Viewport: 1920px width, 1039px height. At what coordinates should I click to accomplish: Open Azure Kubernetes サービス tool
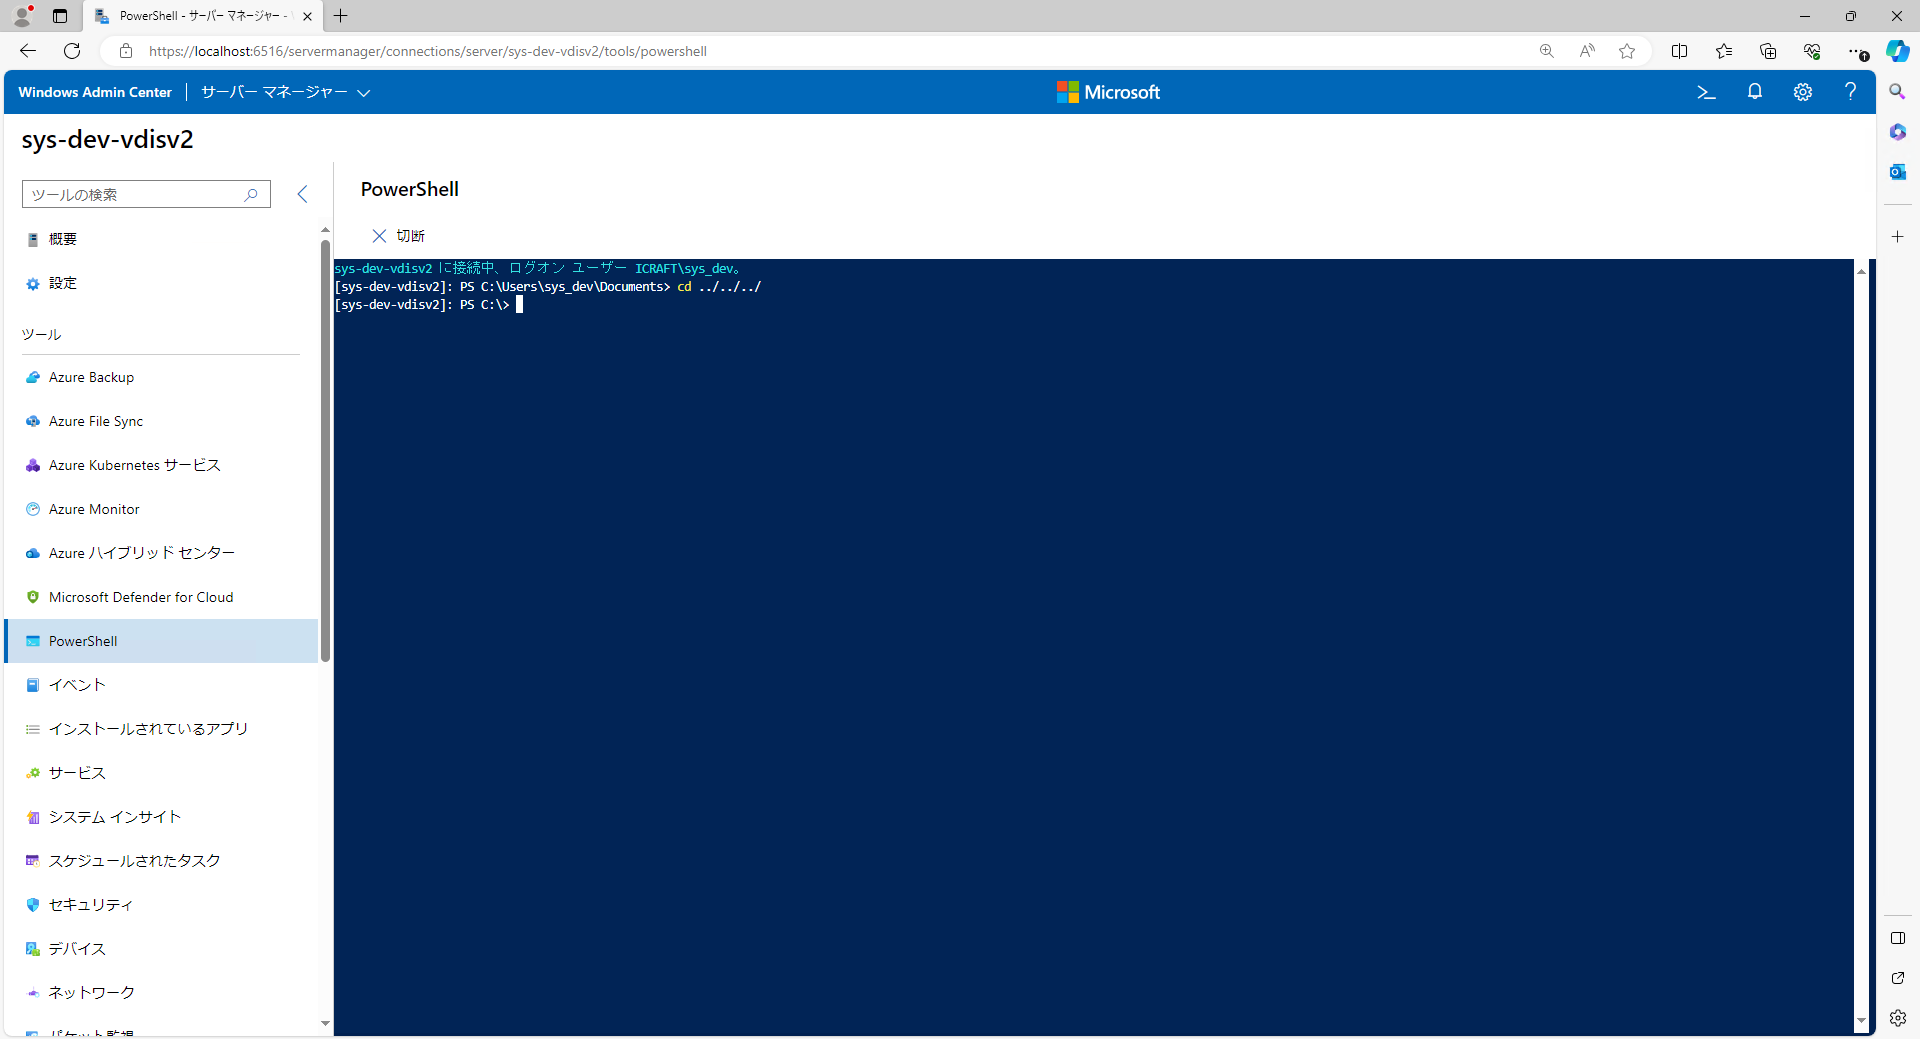(x=160, y=465)
